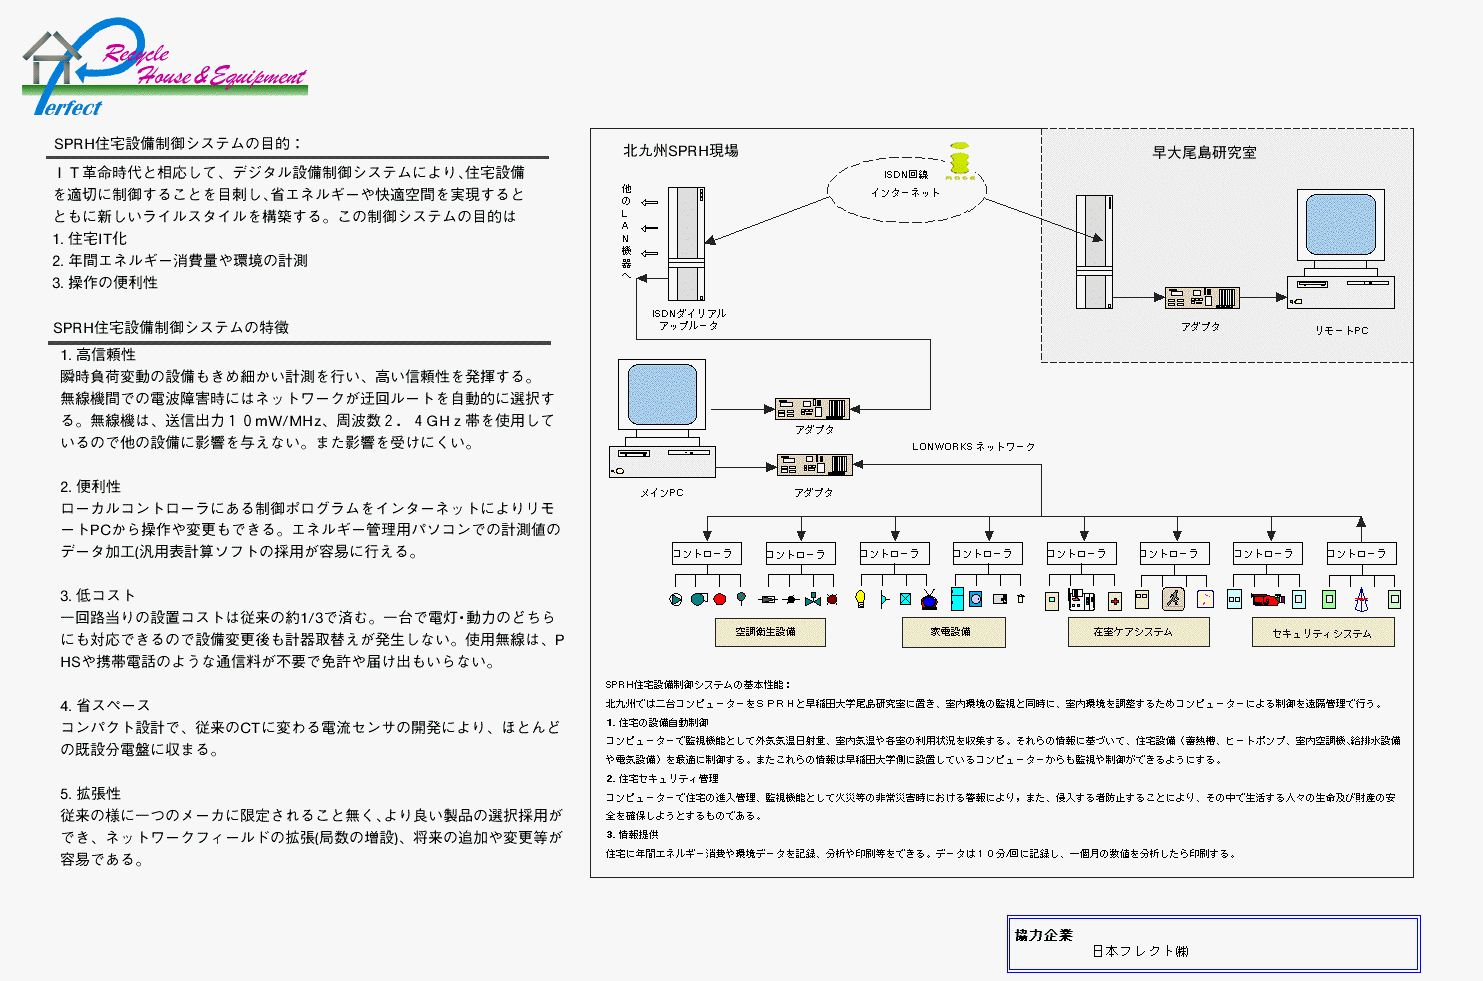Select the walking person icon

coord(1173,599)
